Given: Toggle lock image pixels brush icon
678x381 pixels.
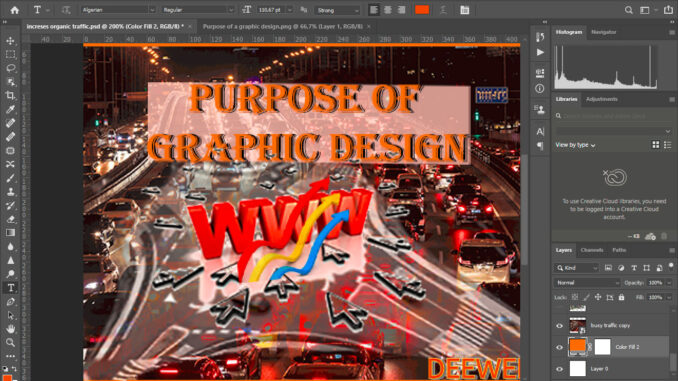Looking at the screenshot, I should click(x=586, y=297).
